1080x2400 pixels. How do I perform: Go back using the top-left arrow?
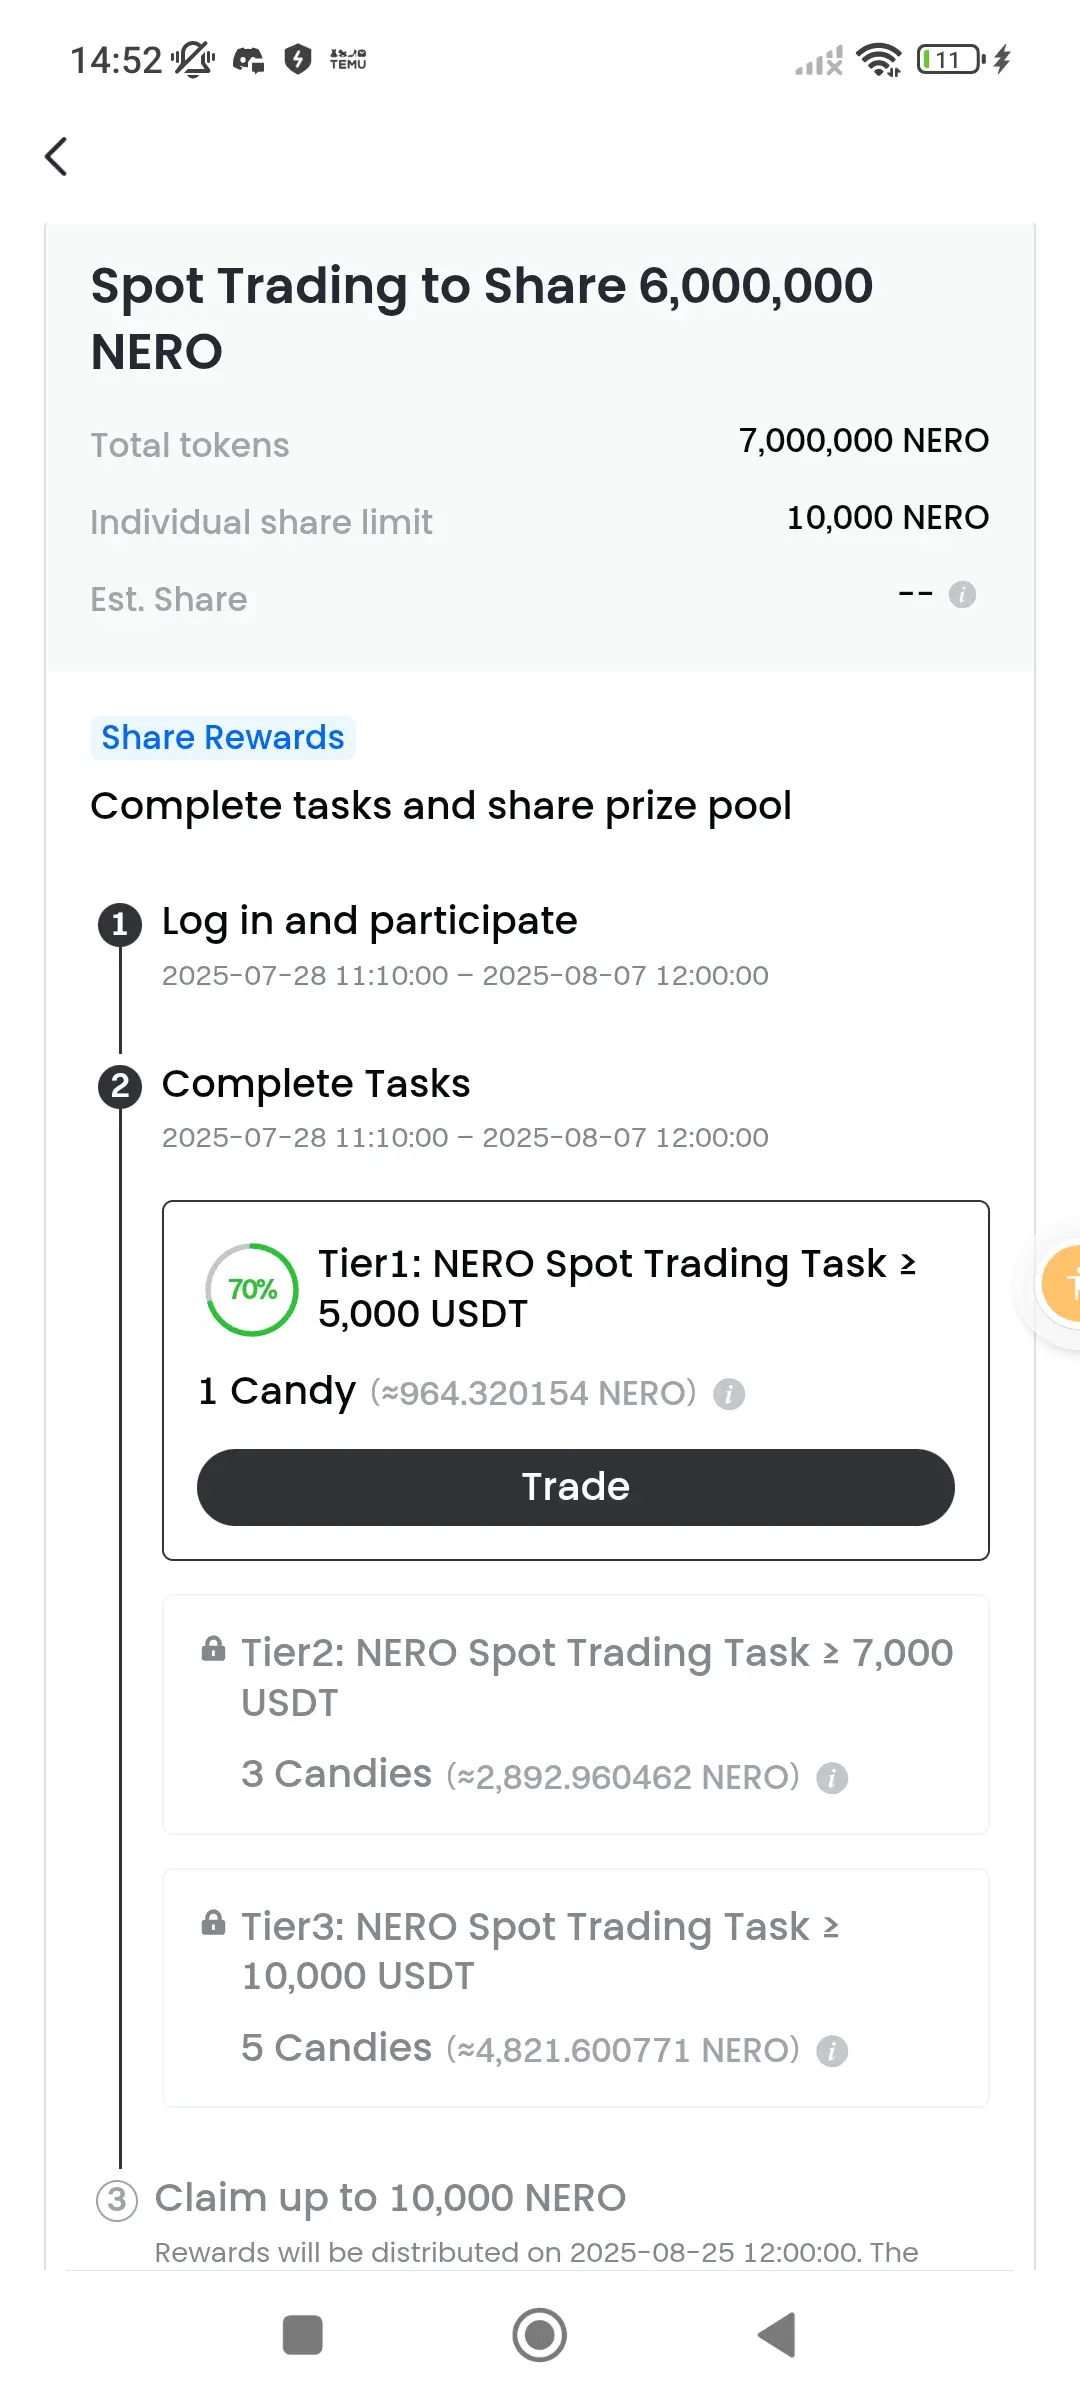tap(57, 157)
